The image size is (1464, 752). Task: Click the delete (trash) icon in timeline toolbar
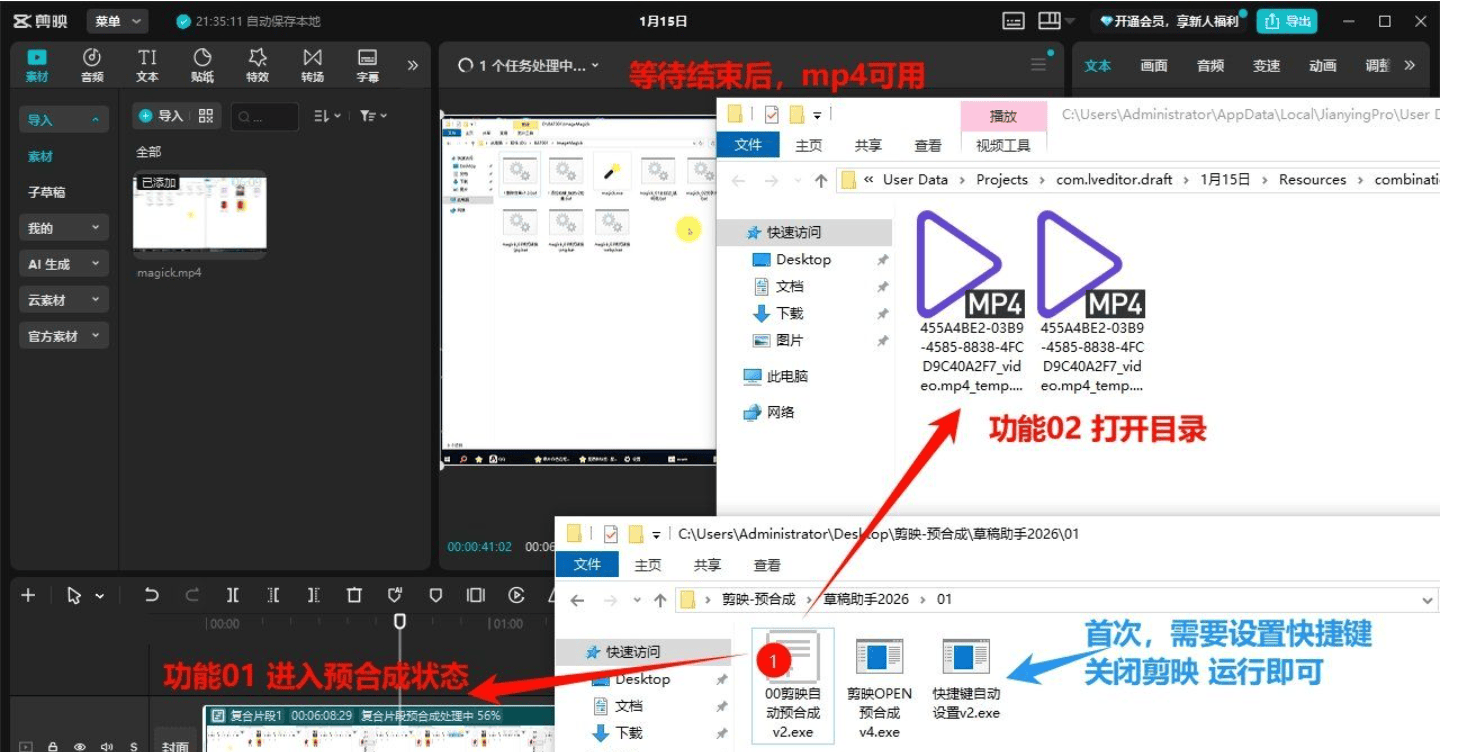point(353,594)
